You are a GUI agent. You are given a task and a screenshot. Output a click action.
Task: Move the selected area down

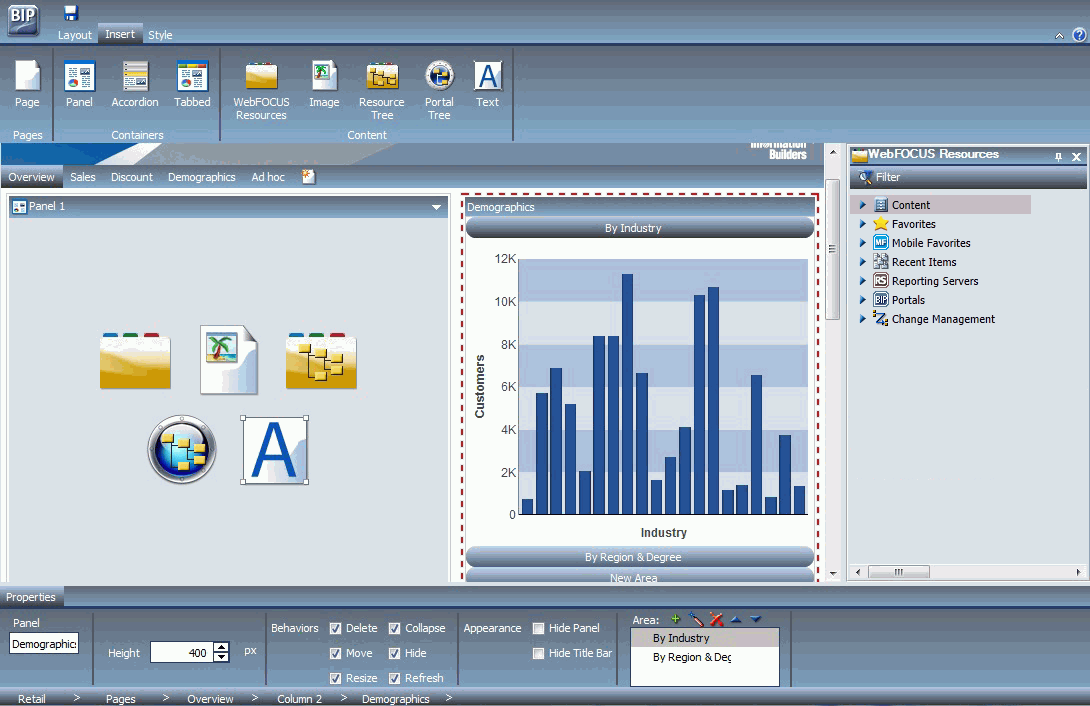pos(756,619)
